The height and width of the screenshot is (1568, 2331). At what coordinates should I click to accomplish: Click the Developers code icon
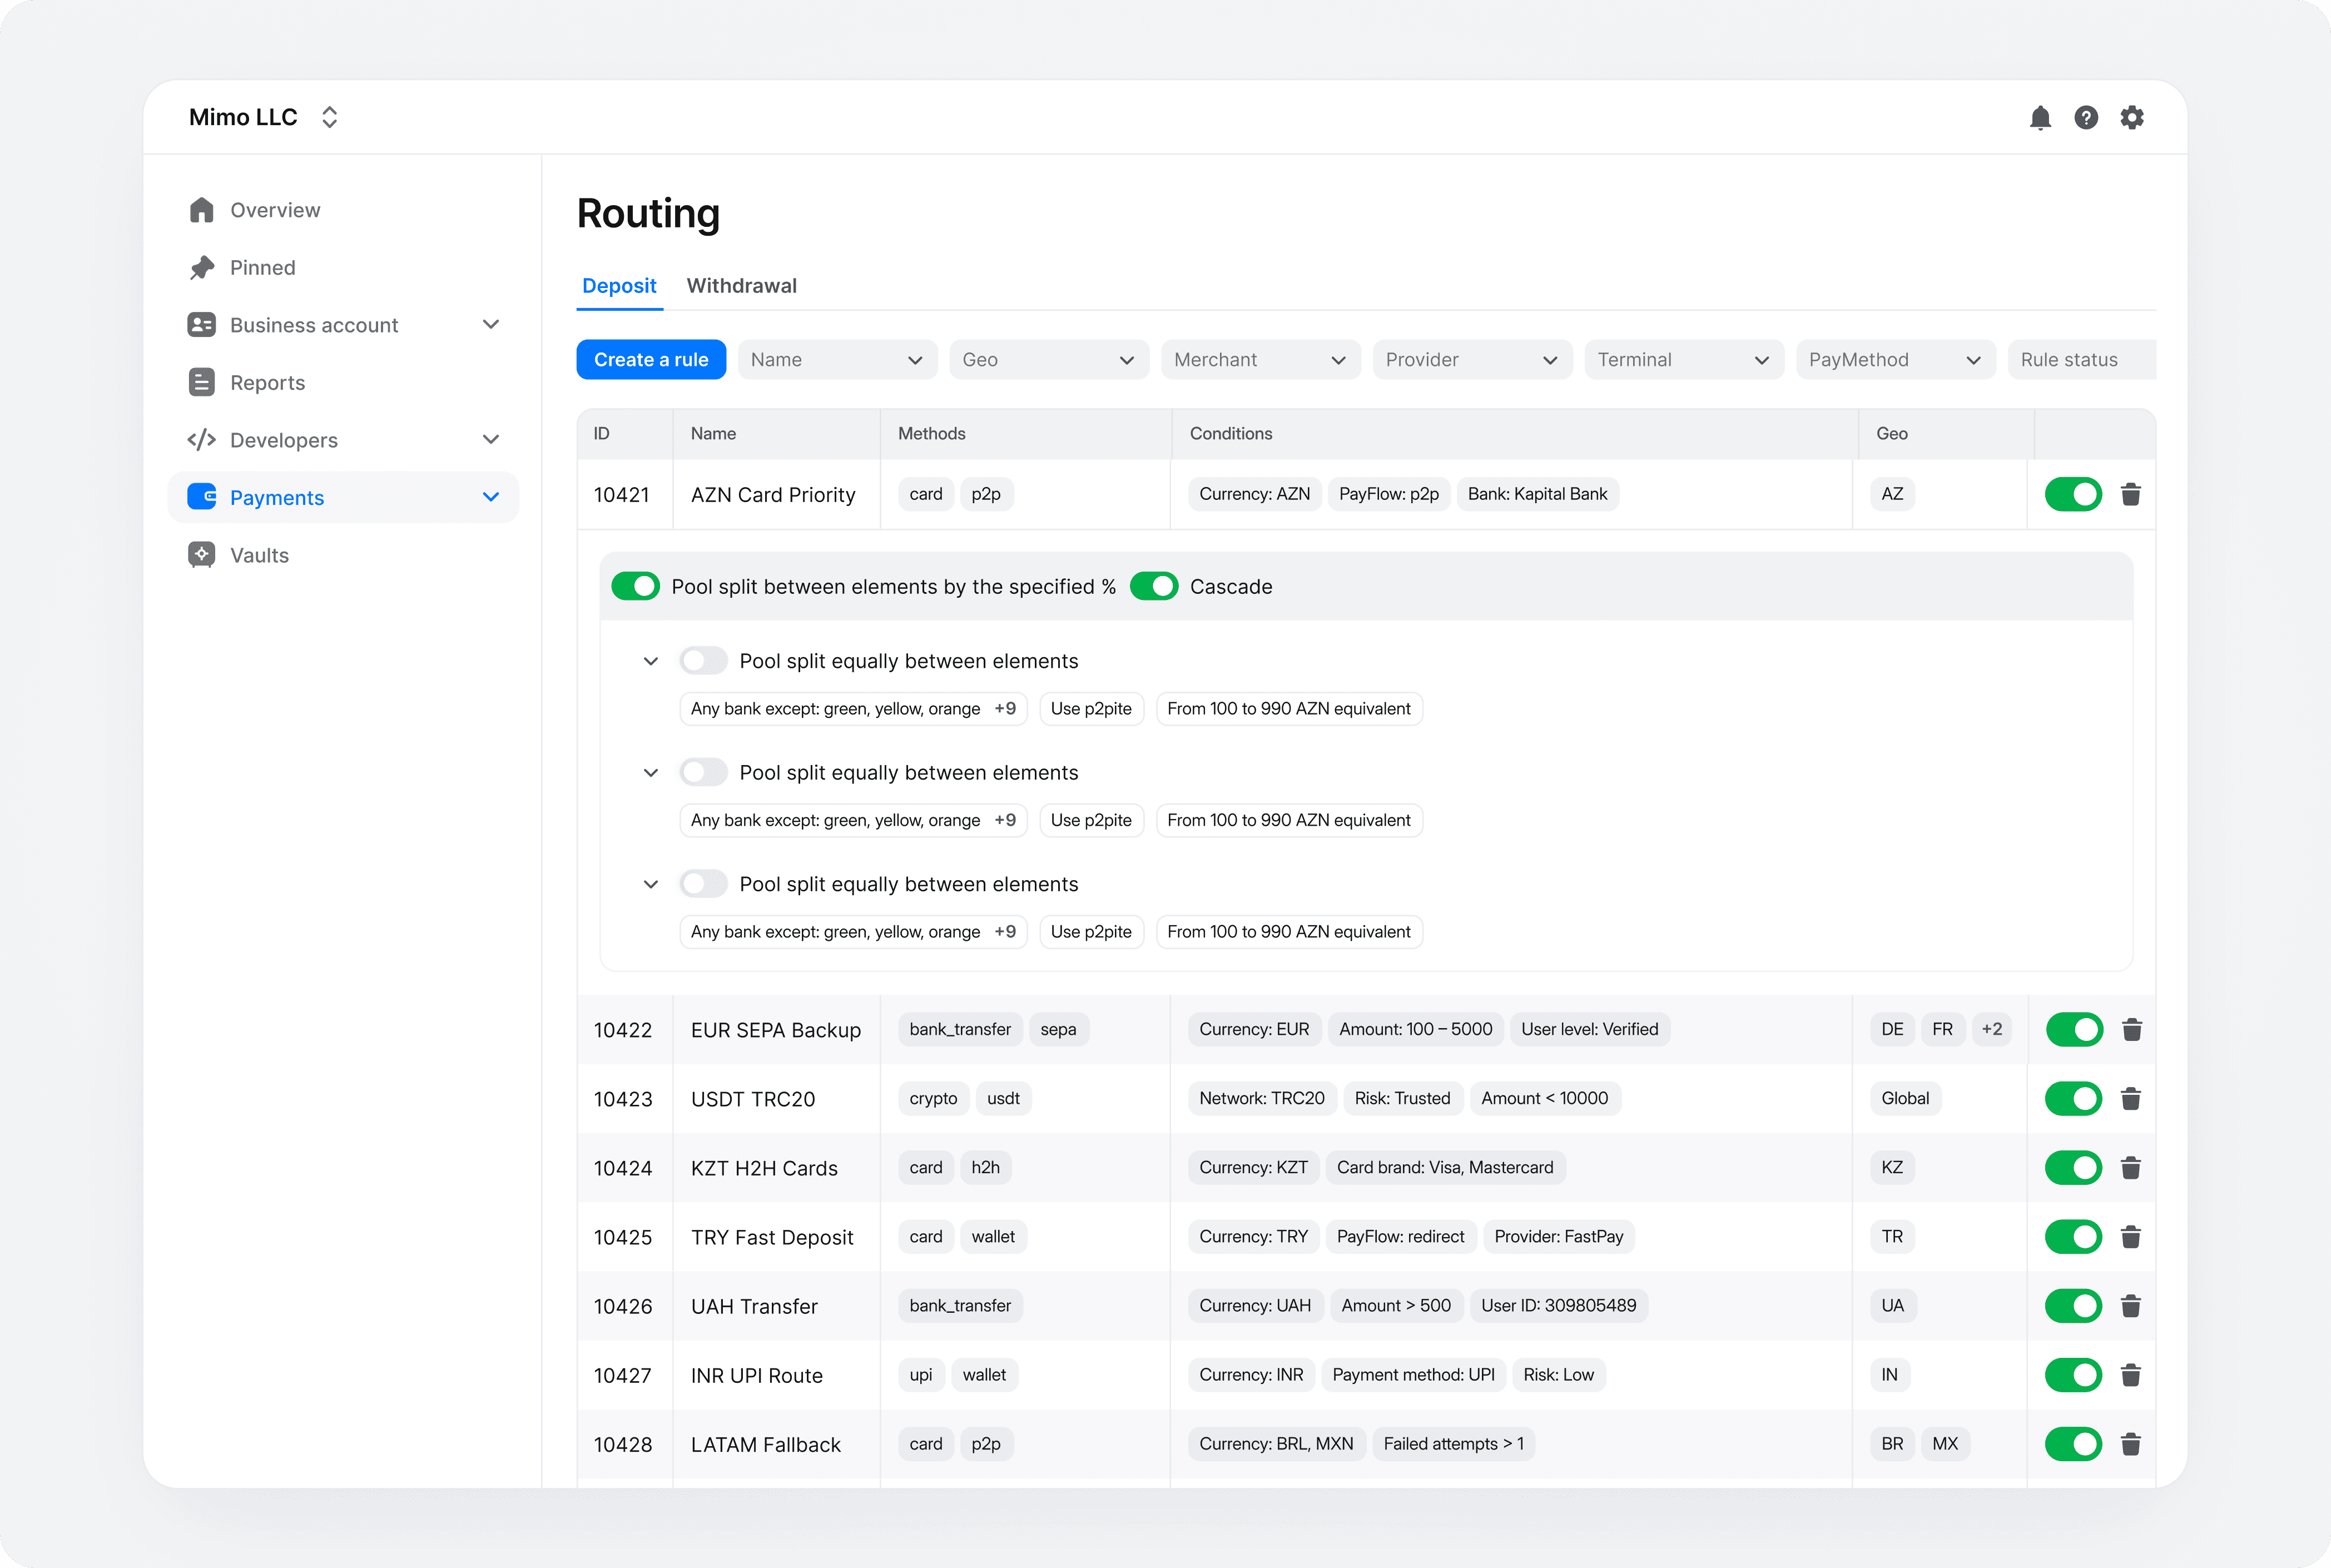[x=202, y=440]
